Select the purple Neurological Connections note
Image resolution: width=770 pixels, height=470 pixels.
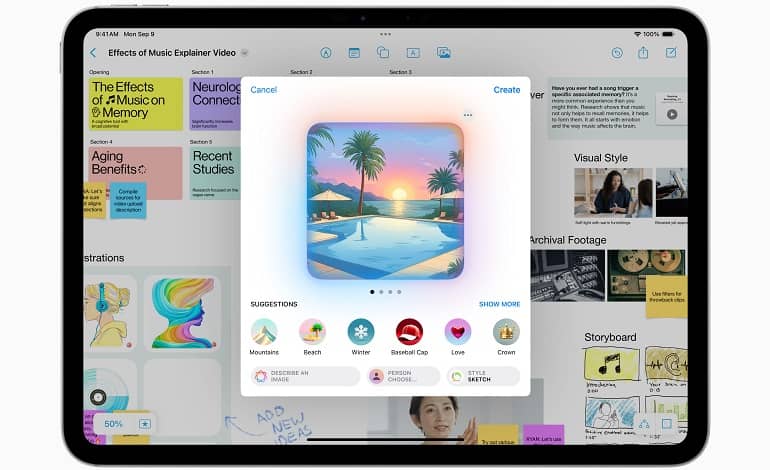click(x=215, y=104)
